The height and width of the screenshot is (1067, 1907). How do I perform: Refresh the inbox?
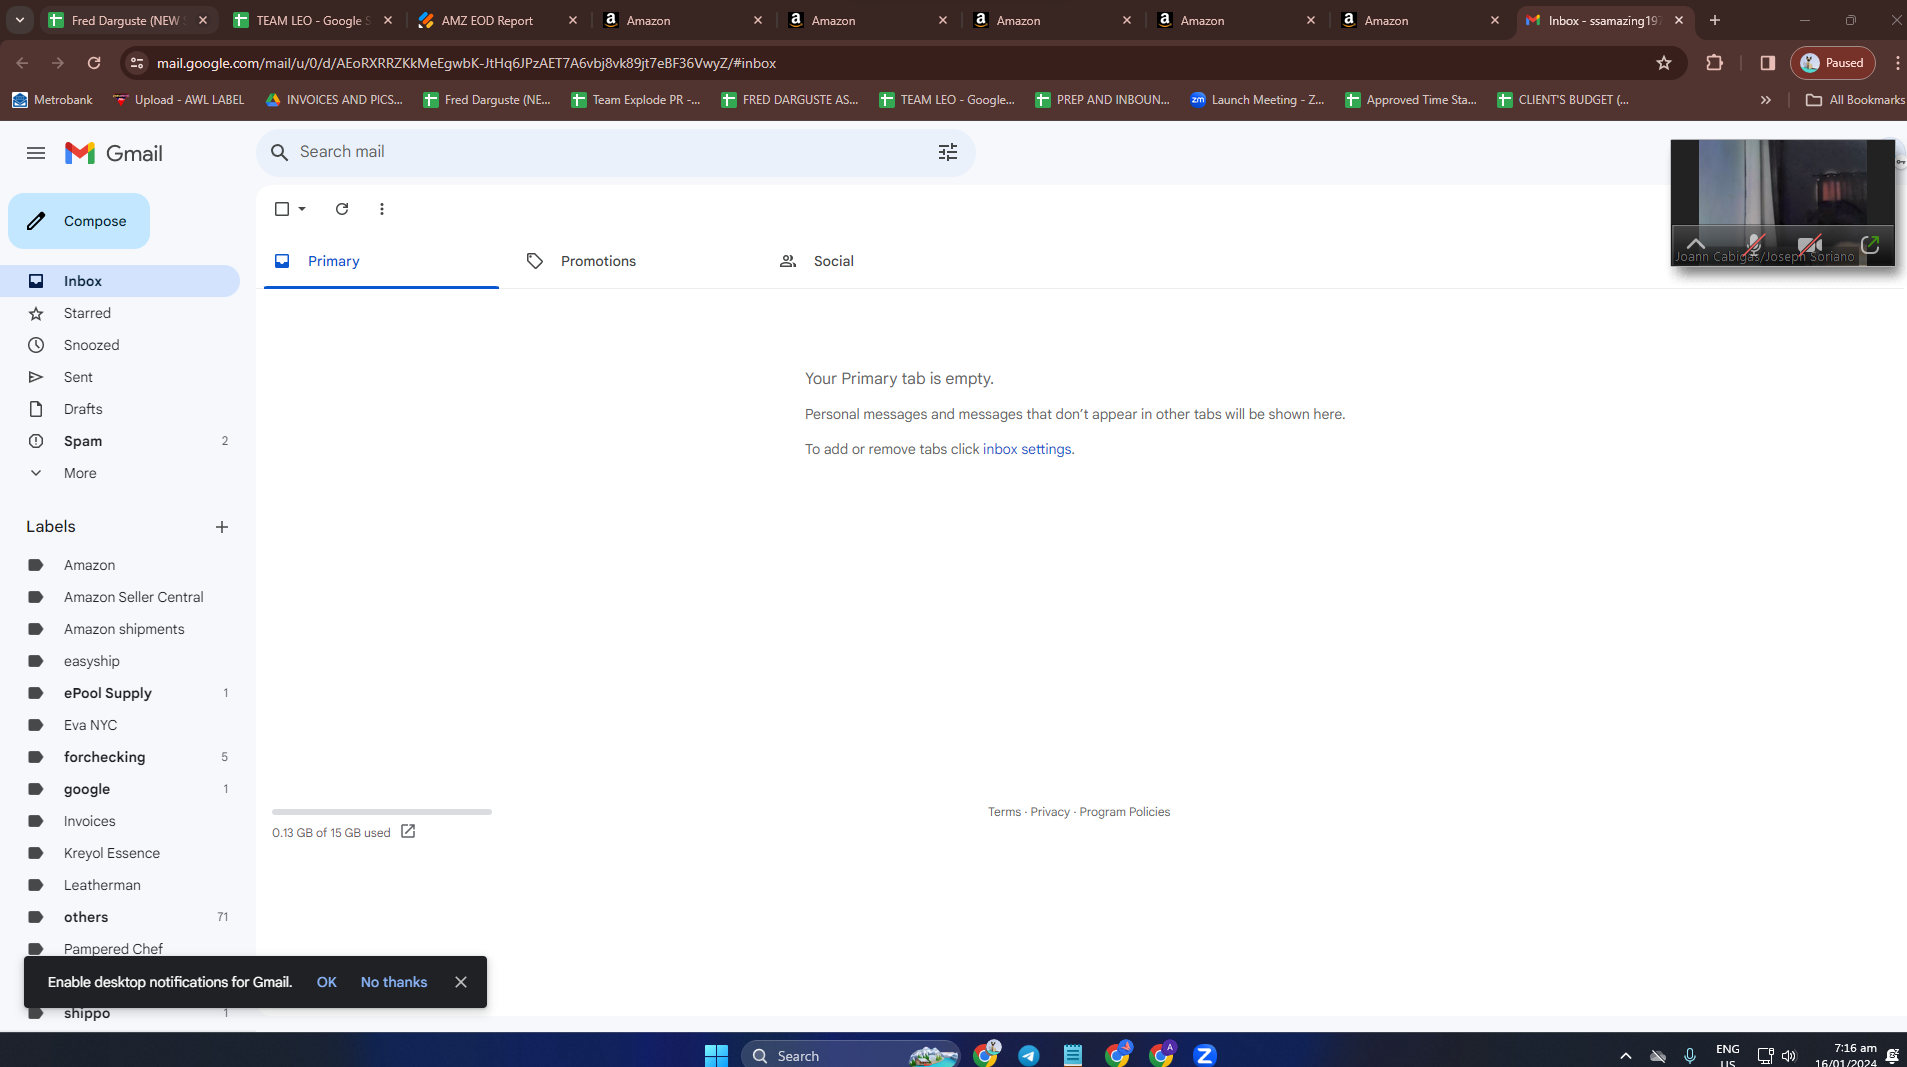(342, 209)
